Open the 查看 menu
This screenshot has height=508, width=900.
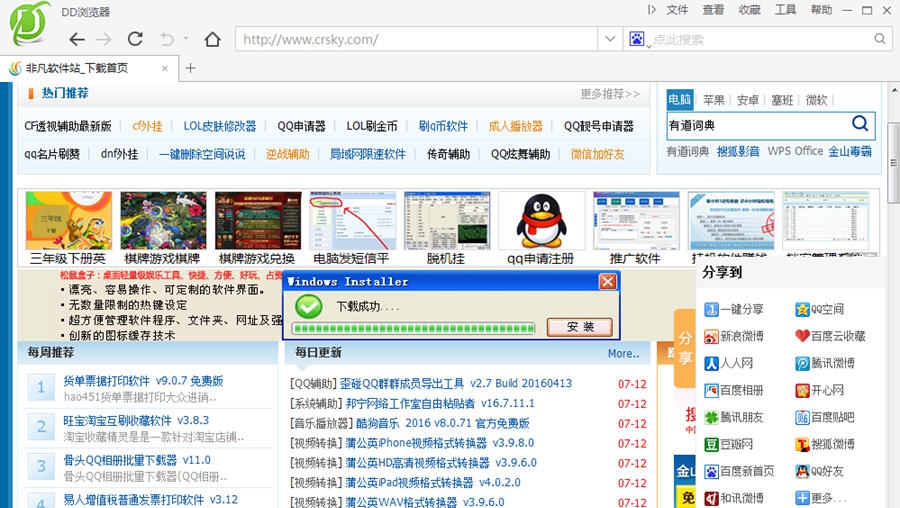point(713,10)
